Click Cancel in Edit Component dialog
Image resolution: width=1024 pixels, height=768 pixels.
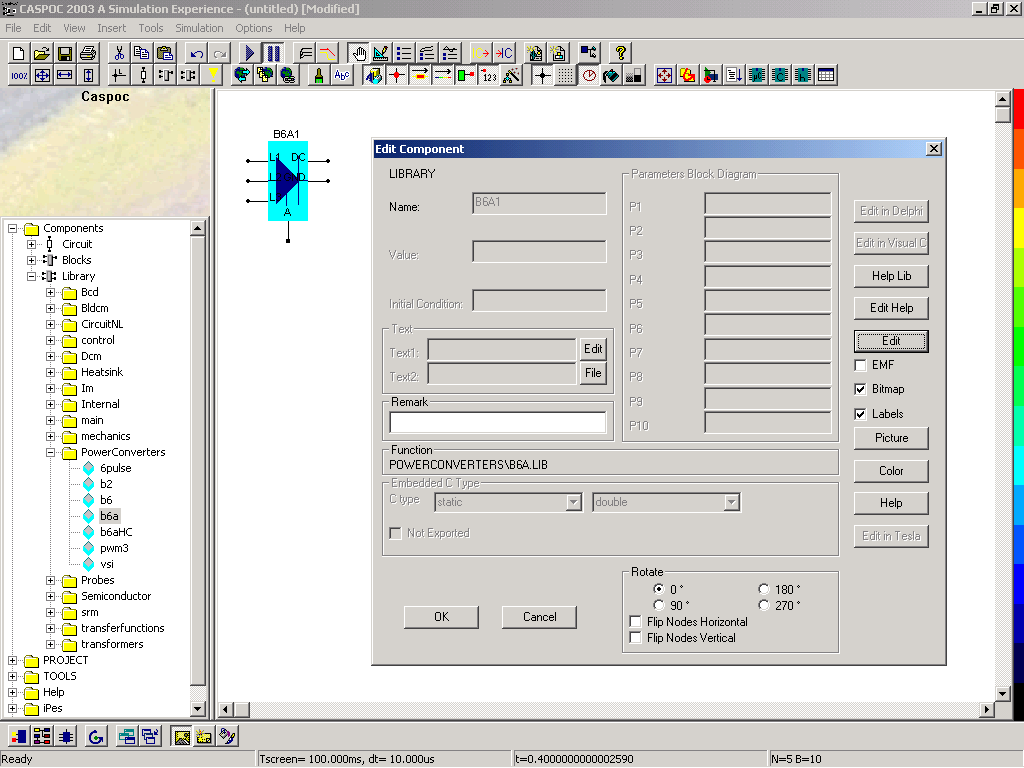pyautogui.click(x=539, y=617)
